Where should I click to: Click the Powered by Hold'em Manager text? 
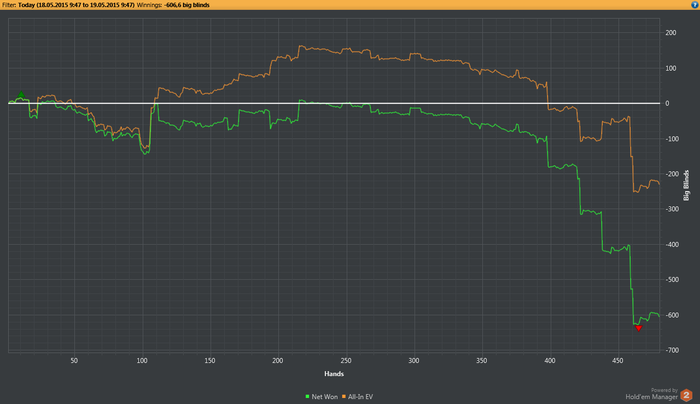pyautogui.click(x=652, y=394)
